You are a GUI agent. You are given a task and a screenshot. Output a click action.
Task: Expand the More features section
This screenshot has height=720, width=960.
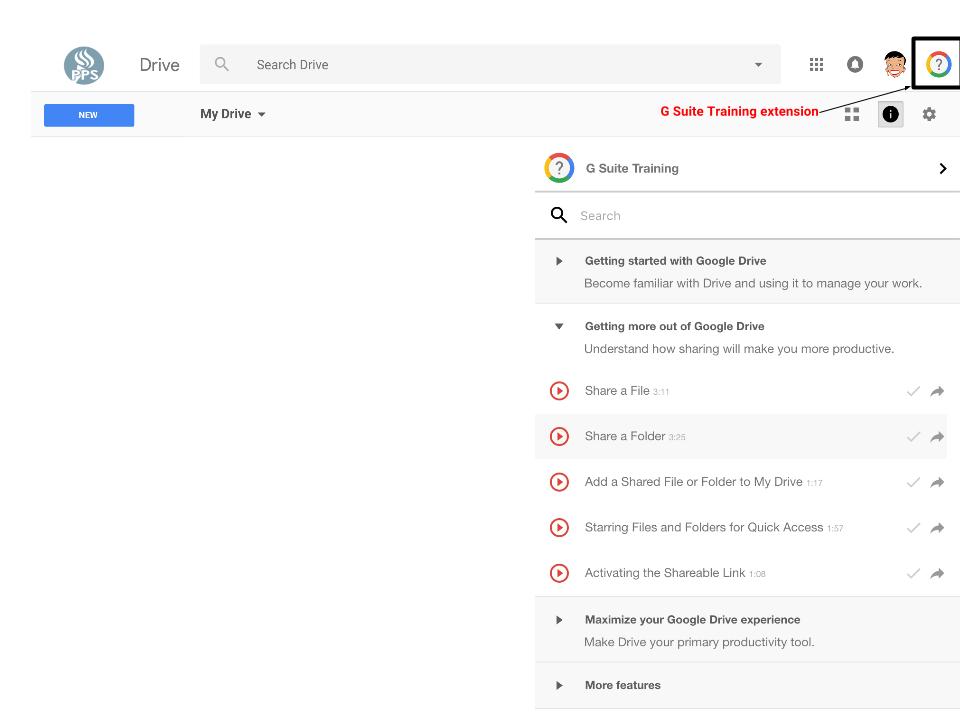[x=559, y=686]
